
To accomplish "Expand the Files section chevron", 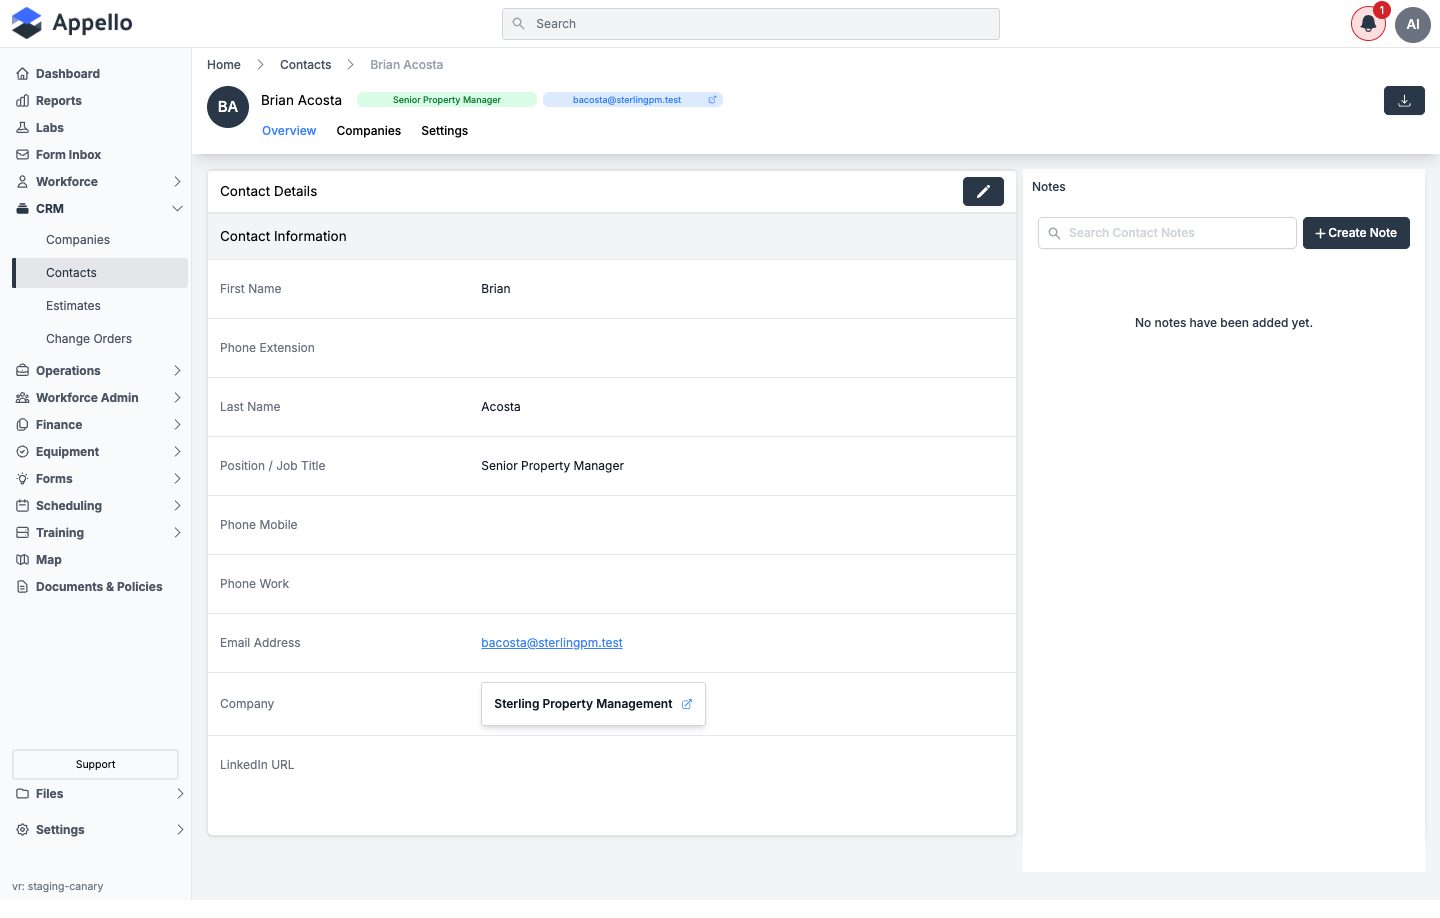I will 180,794.
